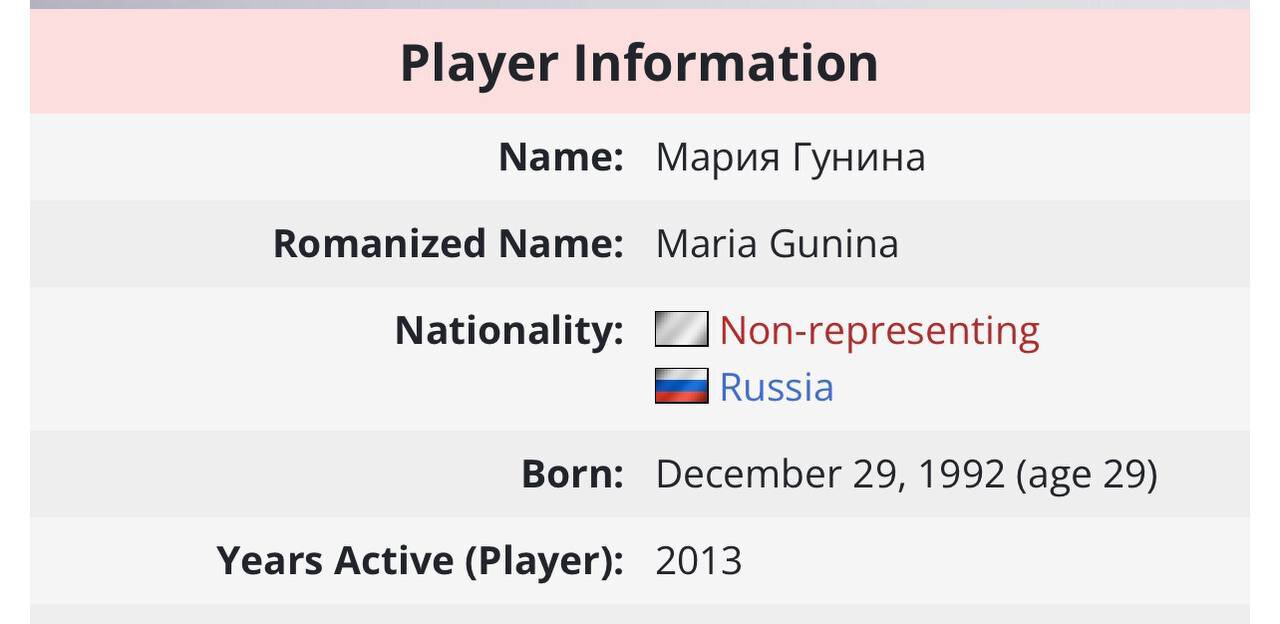Click the Russian tricolor flag icon
Viewport: 1280px width, 624px height.
pos(681,386)
